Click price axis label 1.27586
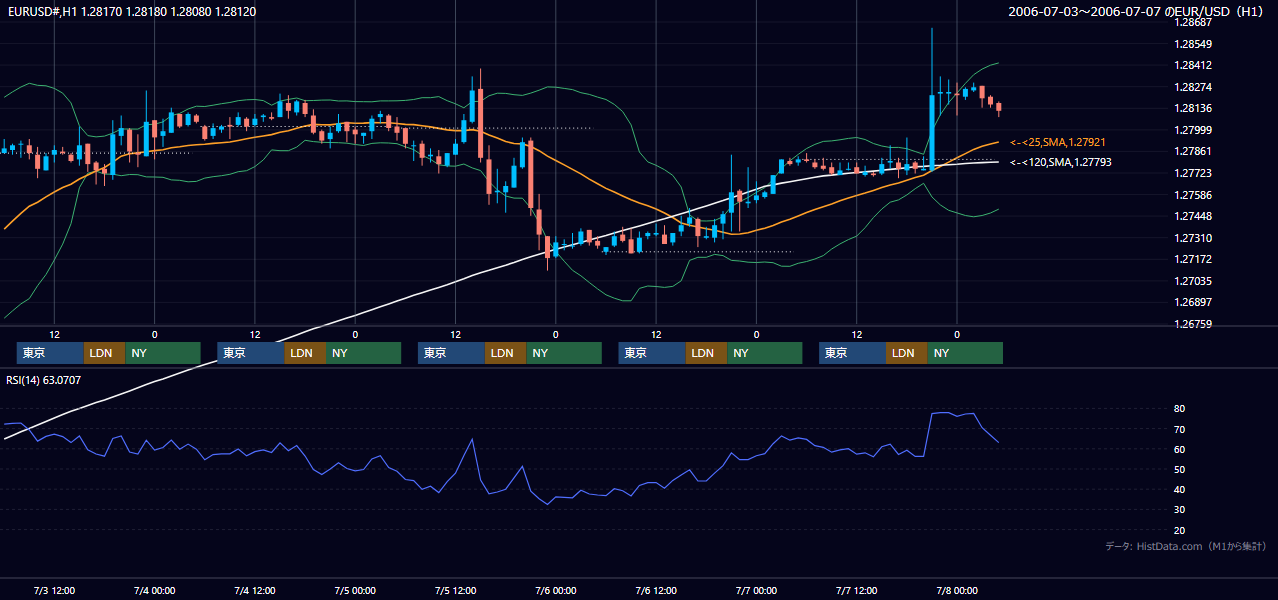Screen dimensions: 1278x600 click(1191, 195)
